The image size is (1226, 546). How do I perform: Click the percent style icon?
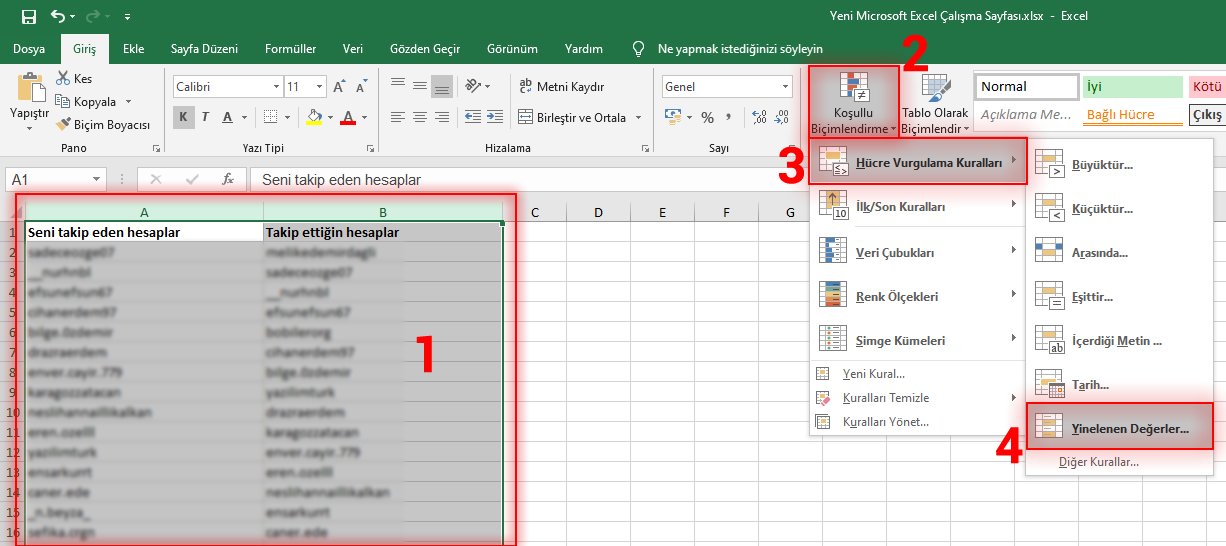pyautogui.click(x=707, y=118)
